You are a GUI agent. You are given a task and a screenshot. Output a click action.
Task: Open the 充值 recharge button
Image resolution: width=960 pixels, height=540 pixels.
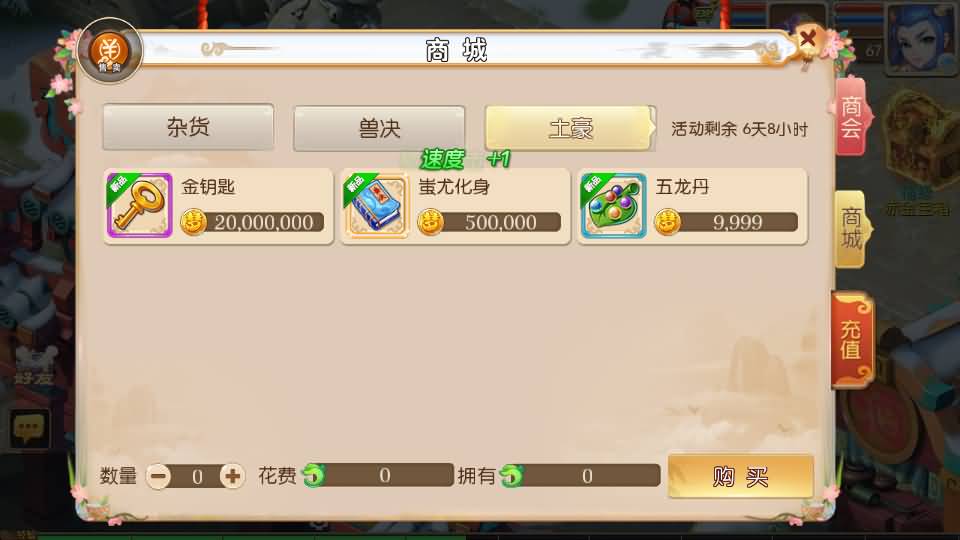coord(852,340)
